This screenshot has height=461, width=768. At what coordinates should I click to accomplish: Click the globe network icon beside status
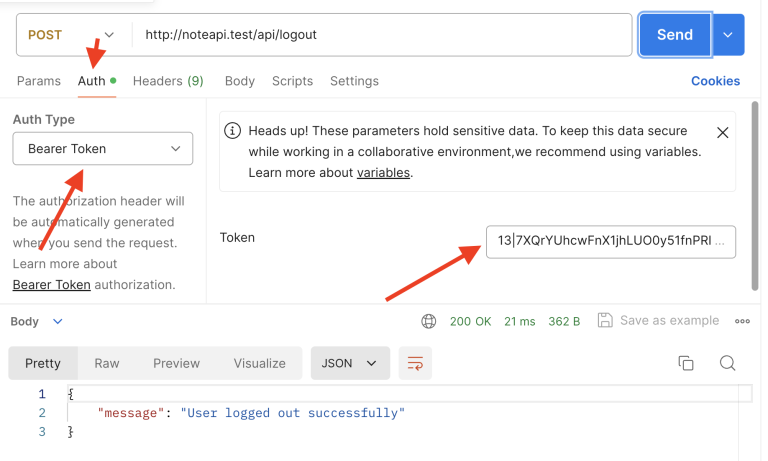click(429, 321)
